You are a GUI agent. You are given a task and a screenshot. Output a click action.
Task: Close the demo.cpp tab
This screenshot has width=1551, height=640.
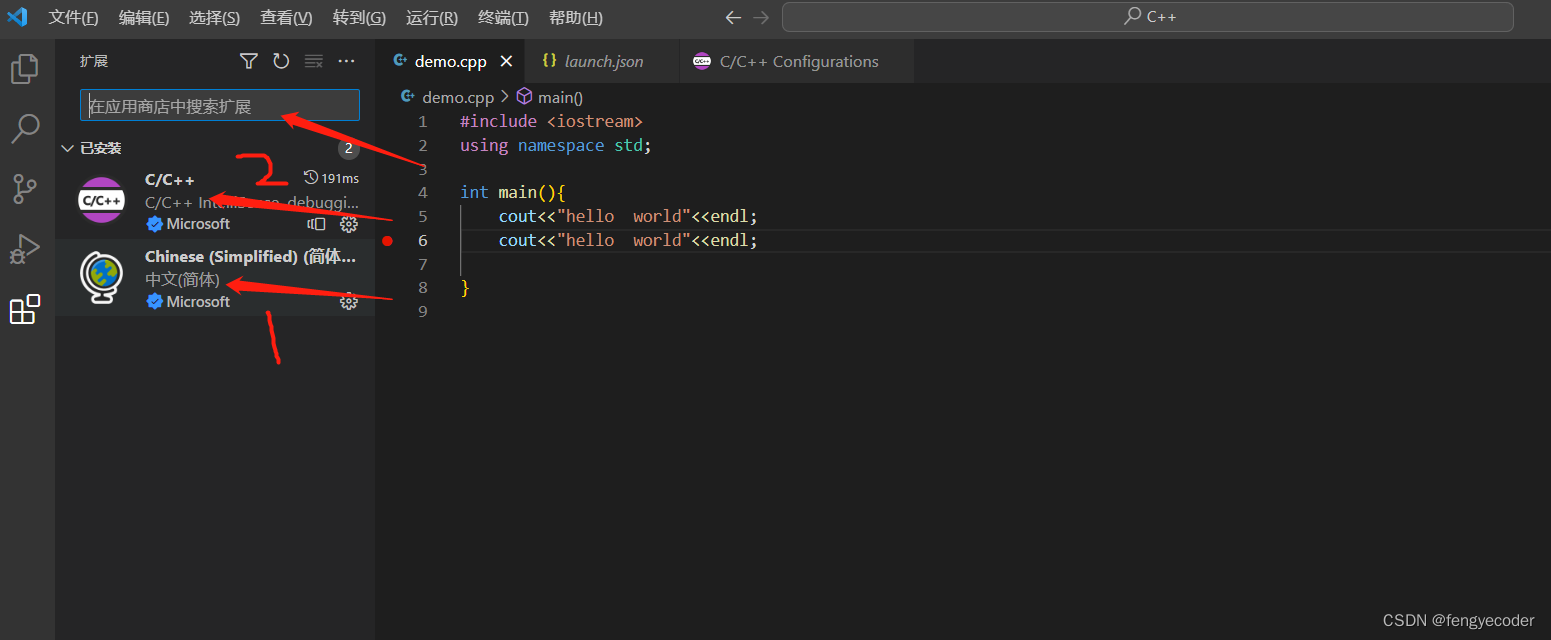point(506,61)
